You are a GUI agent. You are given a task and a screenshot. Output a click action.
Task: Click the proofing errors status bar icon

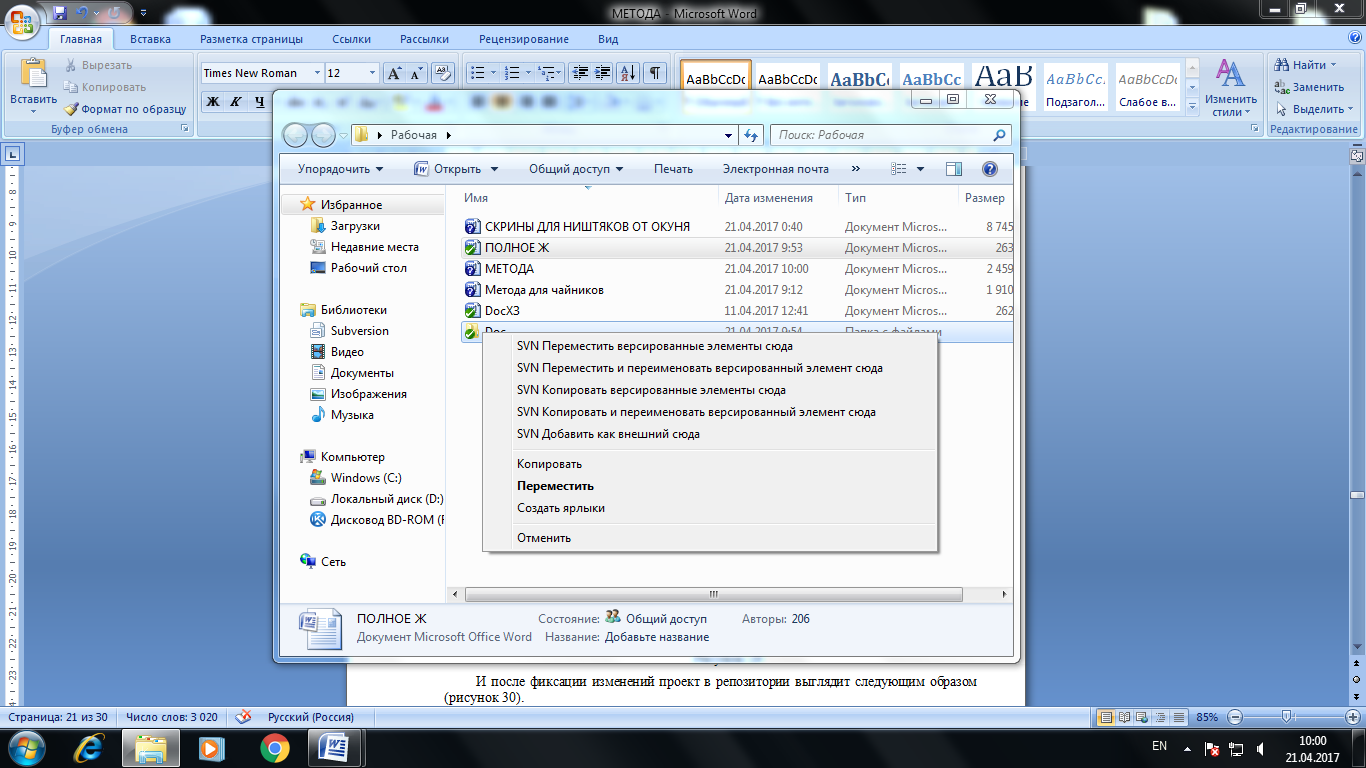pyautogui.click(x=242, y=717)
